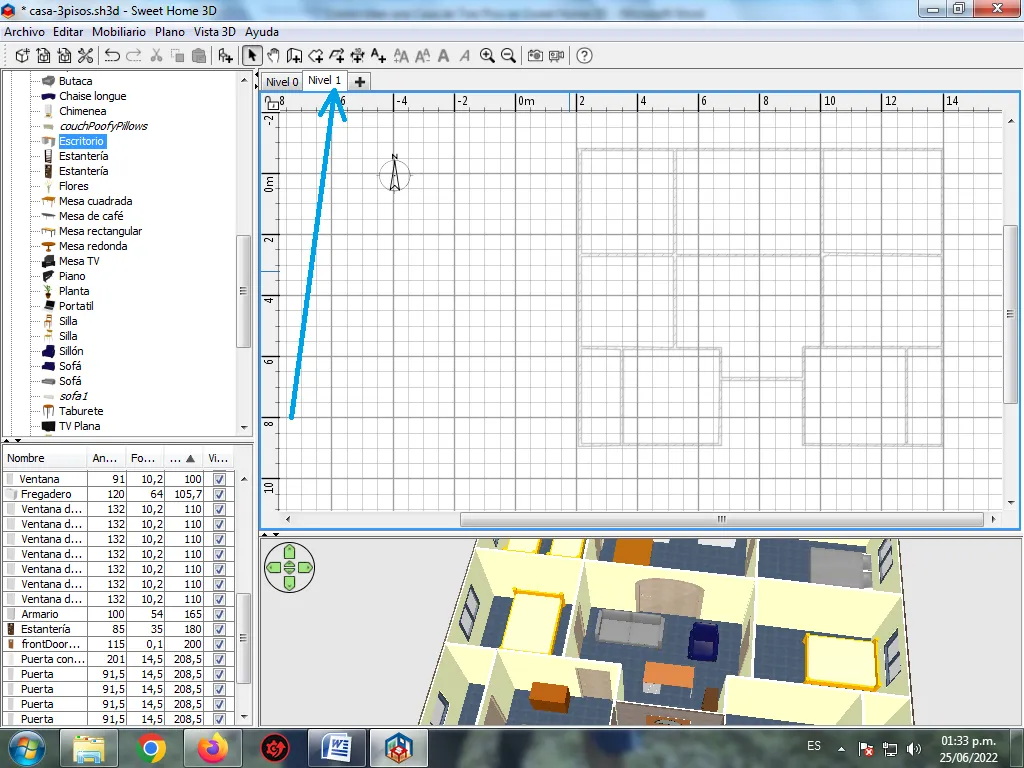Click the catalog vertical scrollbar thumb
The image size is (1024, 768).
tap(244, 291)
